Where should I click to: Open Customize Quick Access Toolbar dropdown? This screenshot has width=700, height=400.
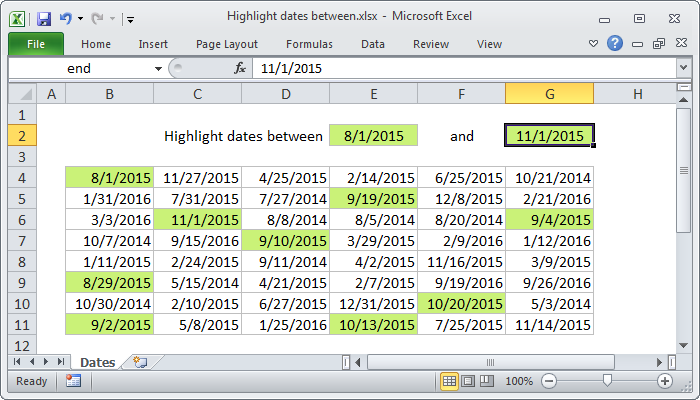coord(131,18)
